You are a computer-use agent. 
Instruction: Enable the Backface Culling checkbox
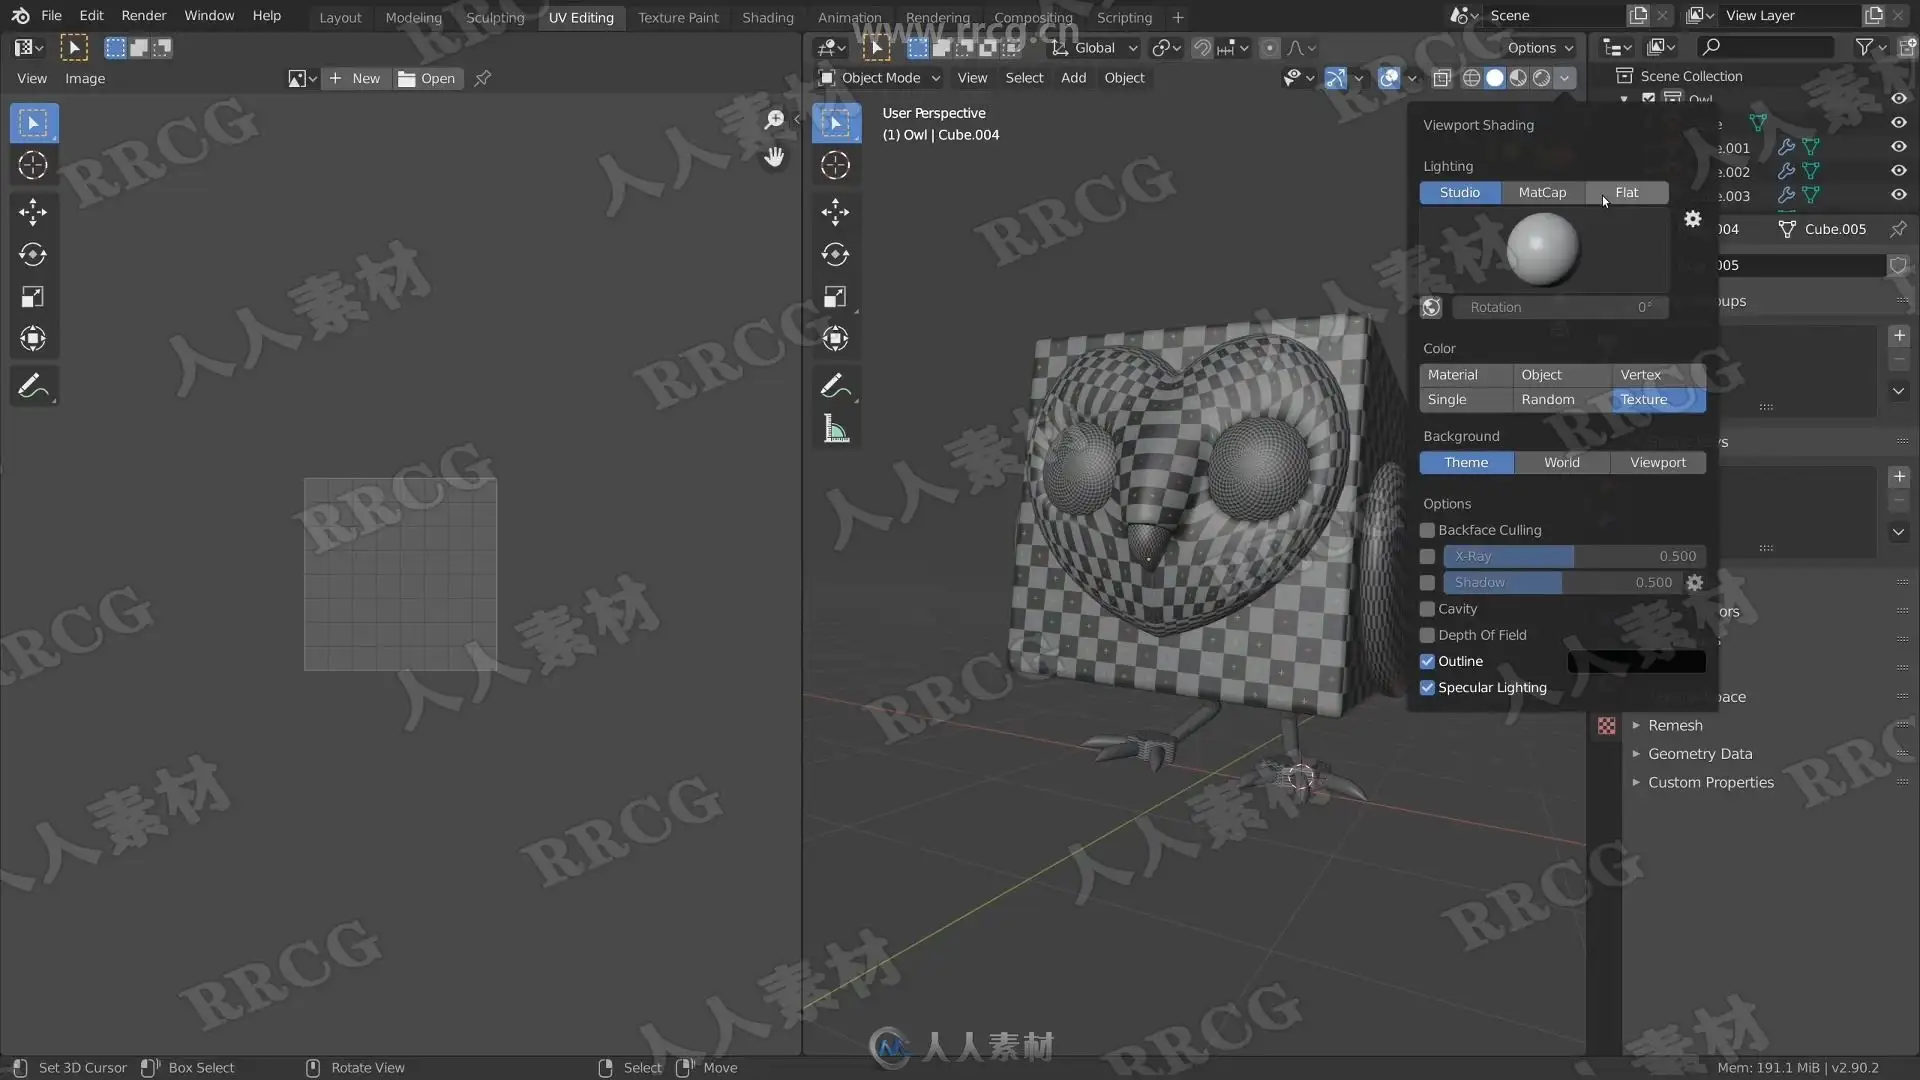1427,530
